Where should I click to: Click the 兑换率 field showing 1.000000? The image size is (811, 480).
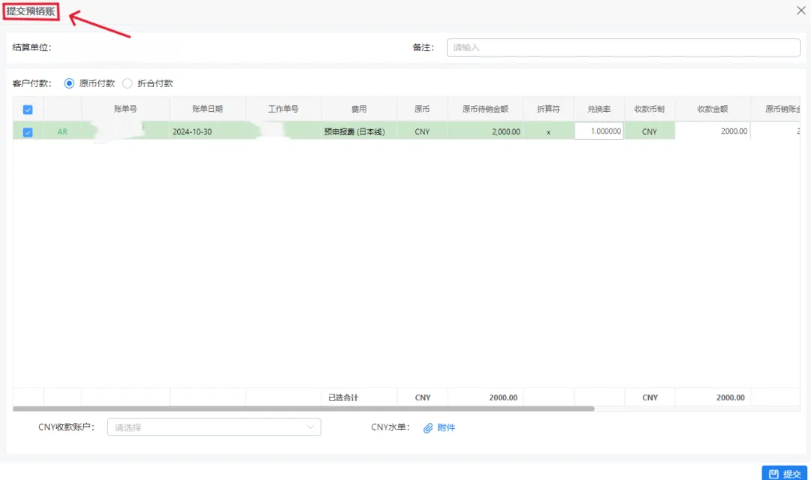click(599, 131)
